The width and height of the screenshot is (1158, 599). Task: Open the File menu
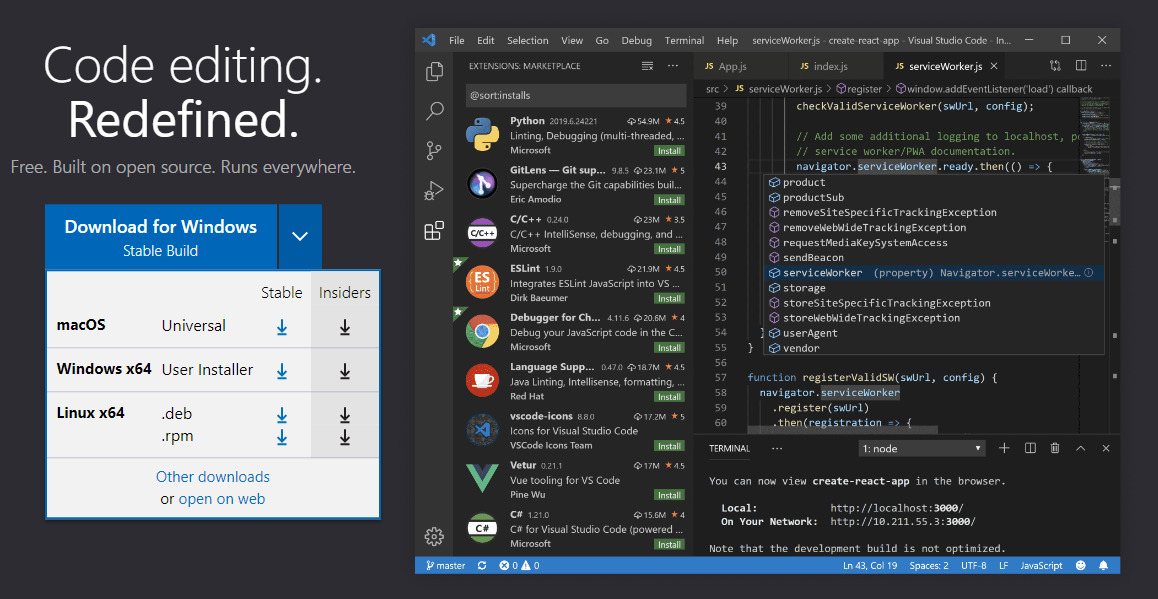(456, 41)
